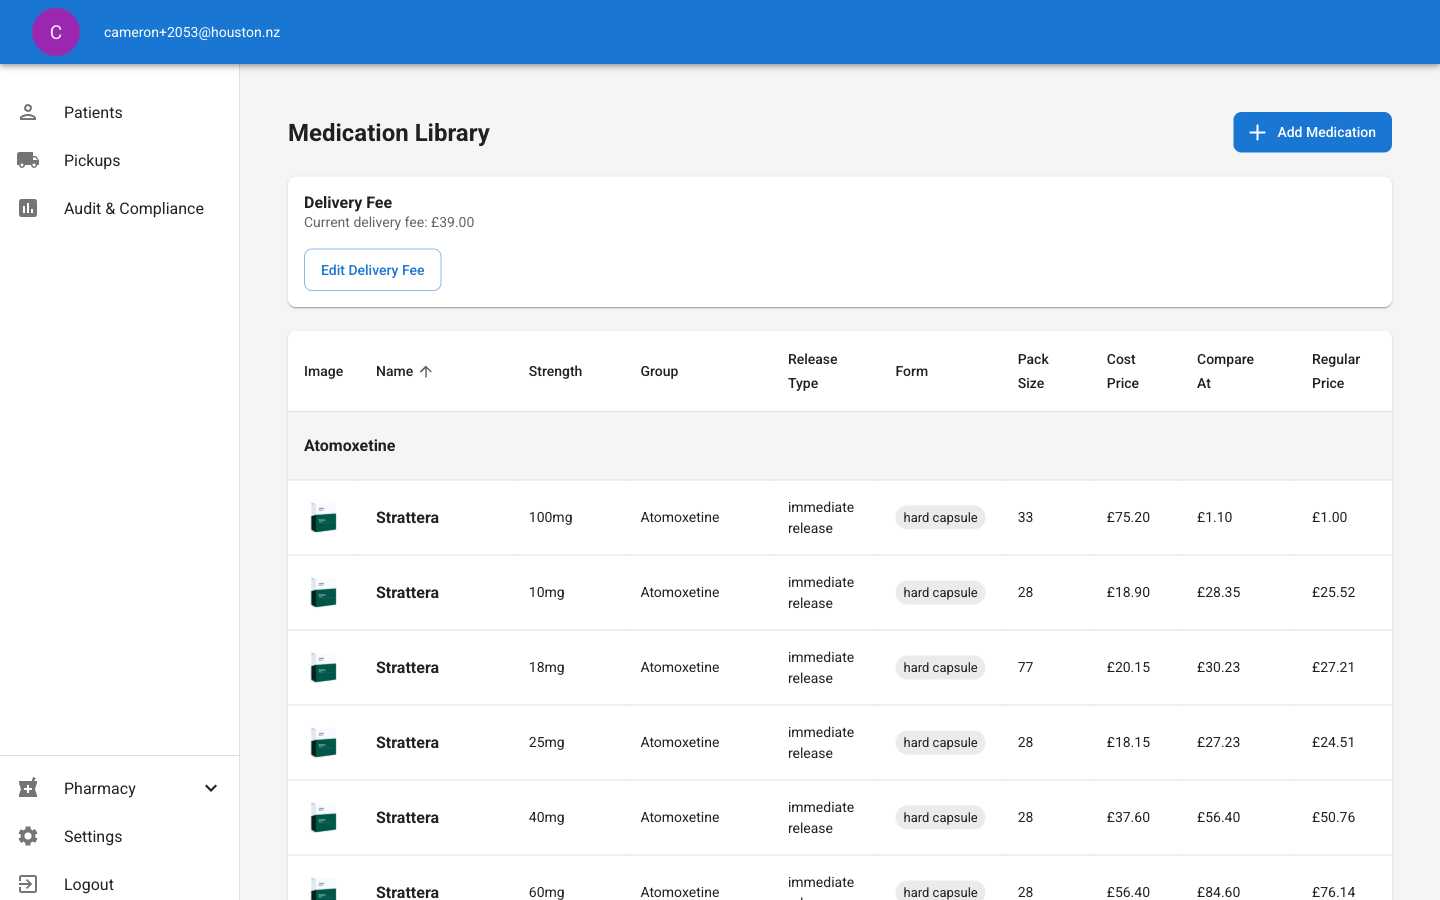Click the Regular Price column header
The width and height of the screenshot is (1440, 900).
pos(1336,371)
